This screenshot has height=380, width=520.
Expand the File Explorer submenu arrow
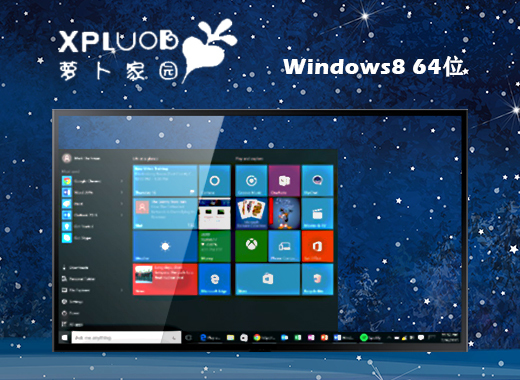pos(122,290)
